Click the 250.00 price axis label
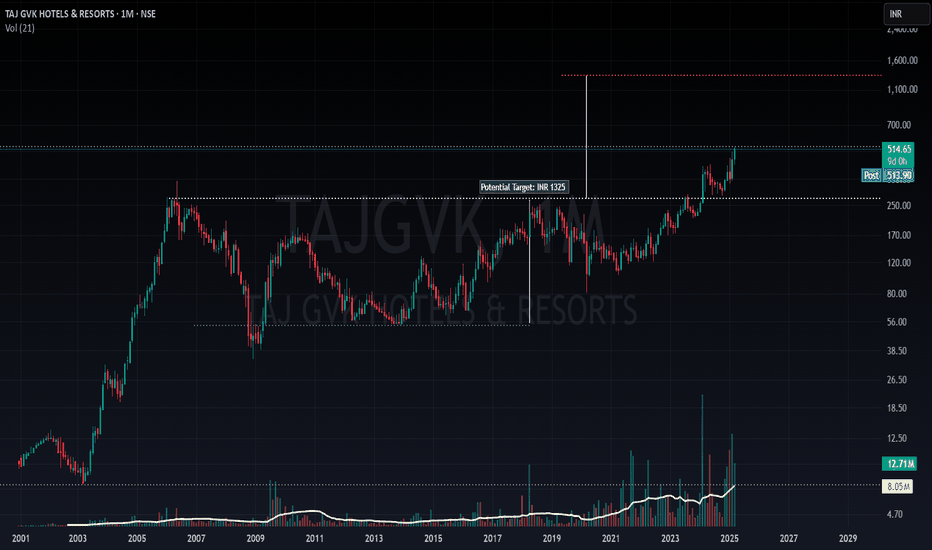This screenshot has height=550, width=932. click(899, 206)
